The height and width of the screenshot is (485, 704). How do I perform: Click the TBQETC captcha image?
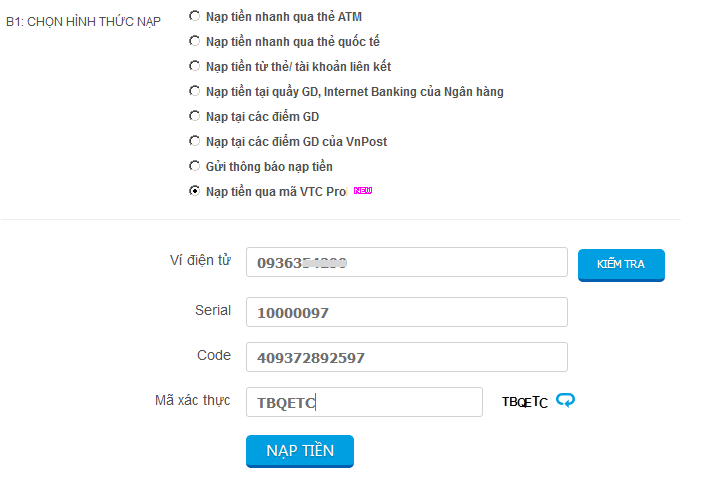pos(524,401)
